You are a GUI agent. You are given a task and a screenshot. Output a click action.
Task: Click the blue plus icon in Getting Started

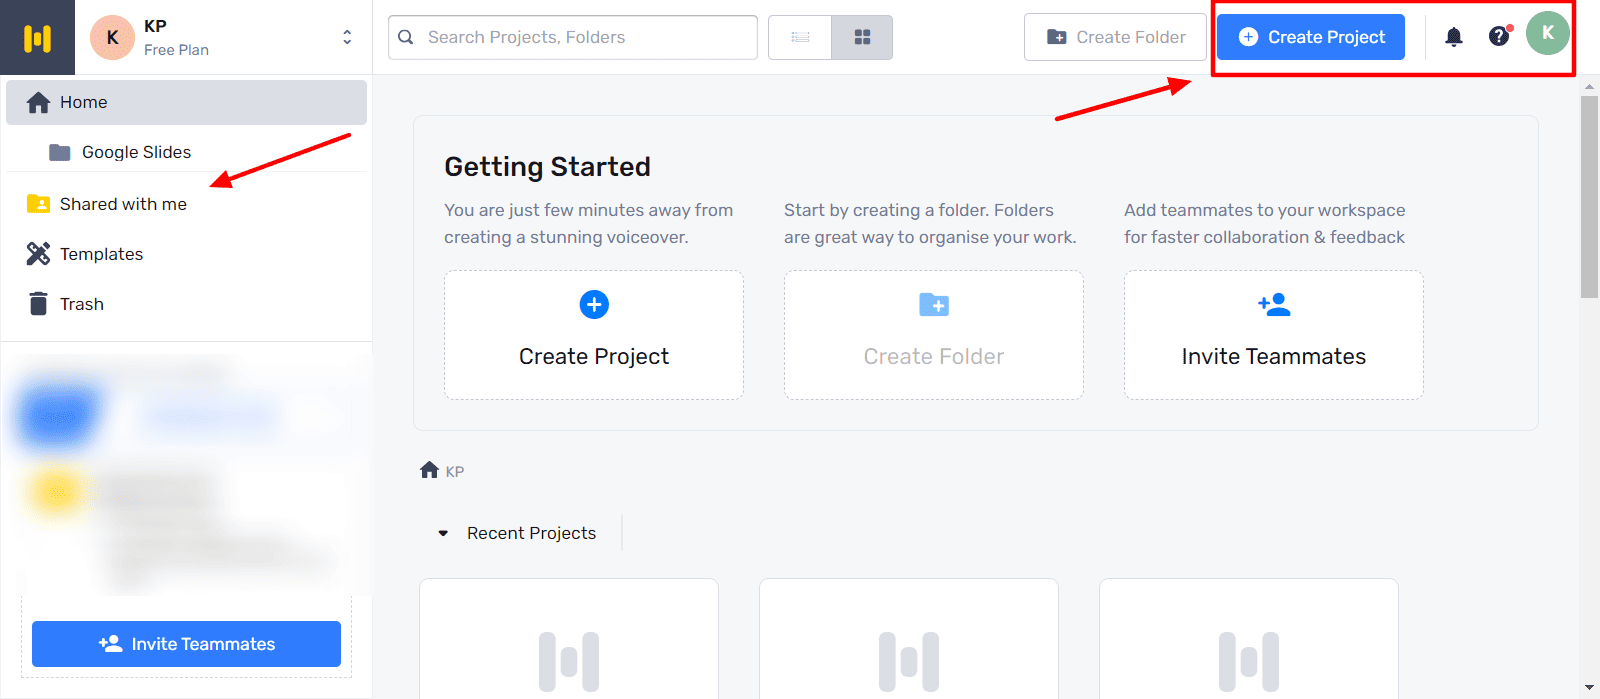pyautogui.click(x=594, y=304)
